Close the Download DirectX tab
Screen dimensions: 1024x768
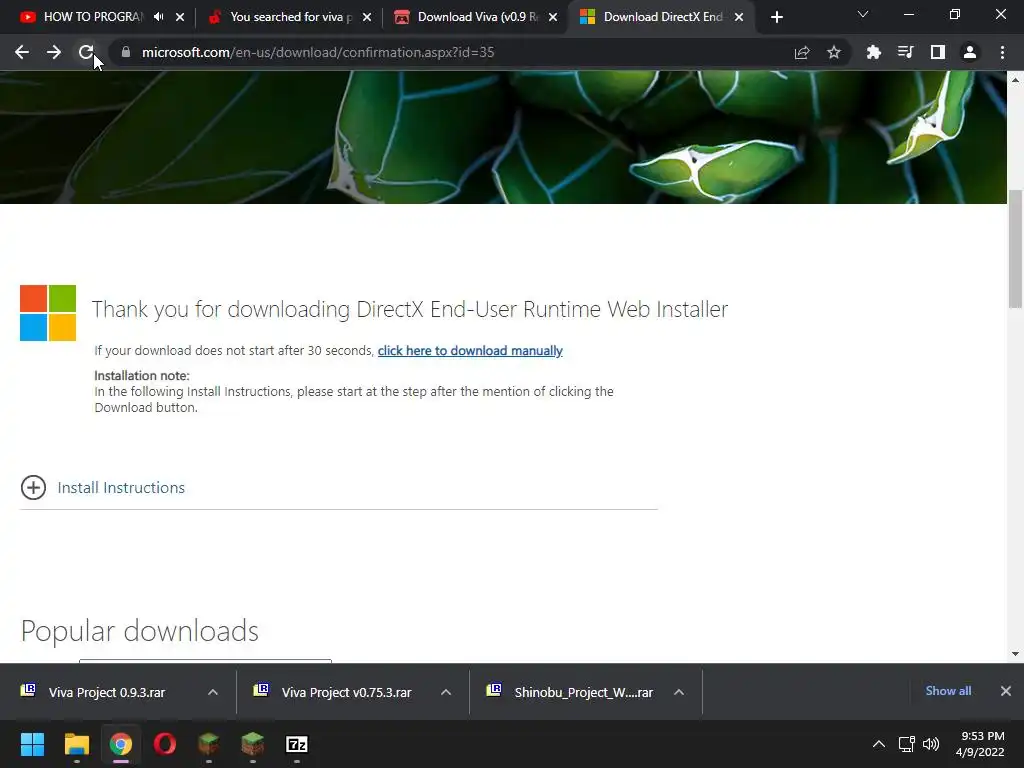point(739,18)
